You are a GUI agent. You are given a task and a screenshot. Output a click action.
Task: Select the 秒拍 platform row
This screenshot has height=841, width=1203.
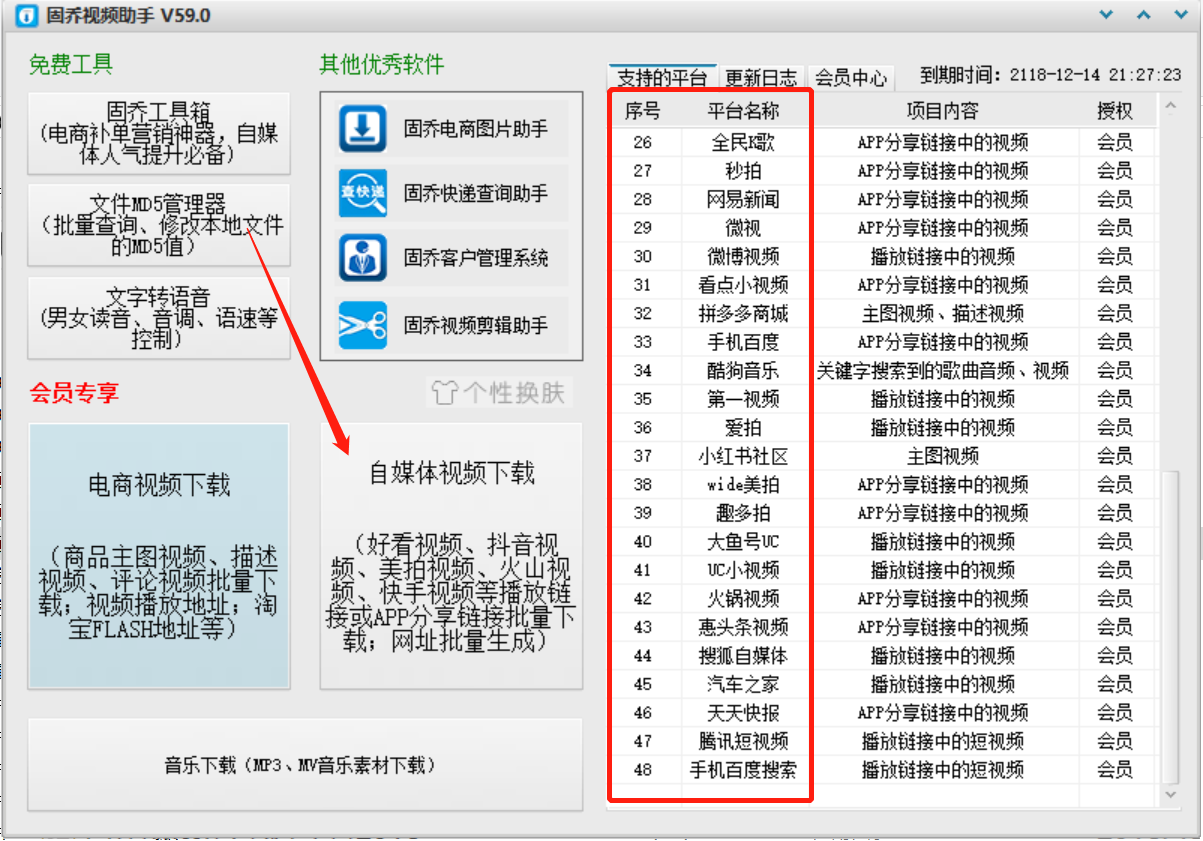(883, 171)
